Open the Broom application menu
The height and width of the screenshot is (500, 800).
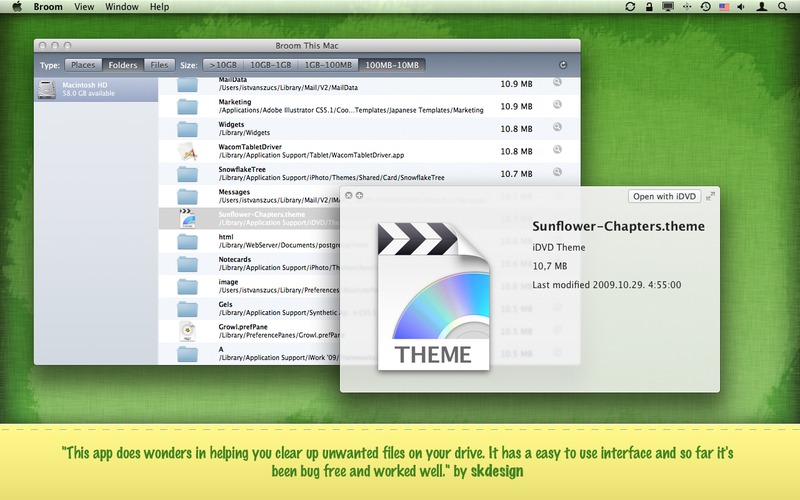tap(47, 7)
